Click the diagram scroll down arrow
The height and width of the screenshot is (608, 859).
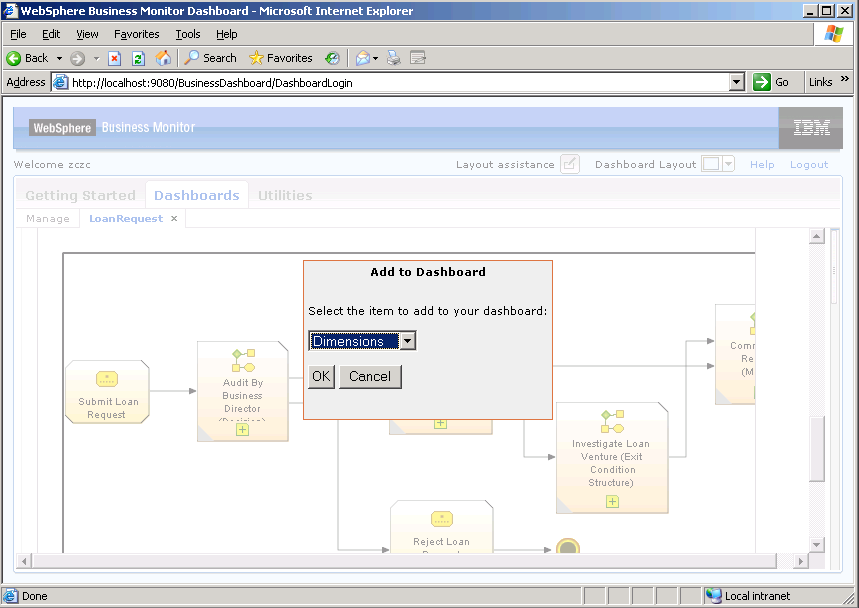(816, 544)
